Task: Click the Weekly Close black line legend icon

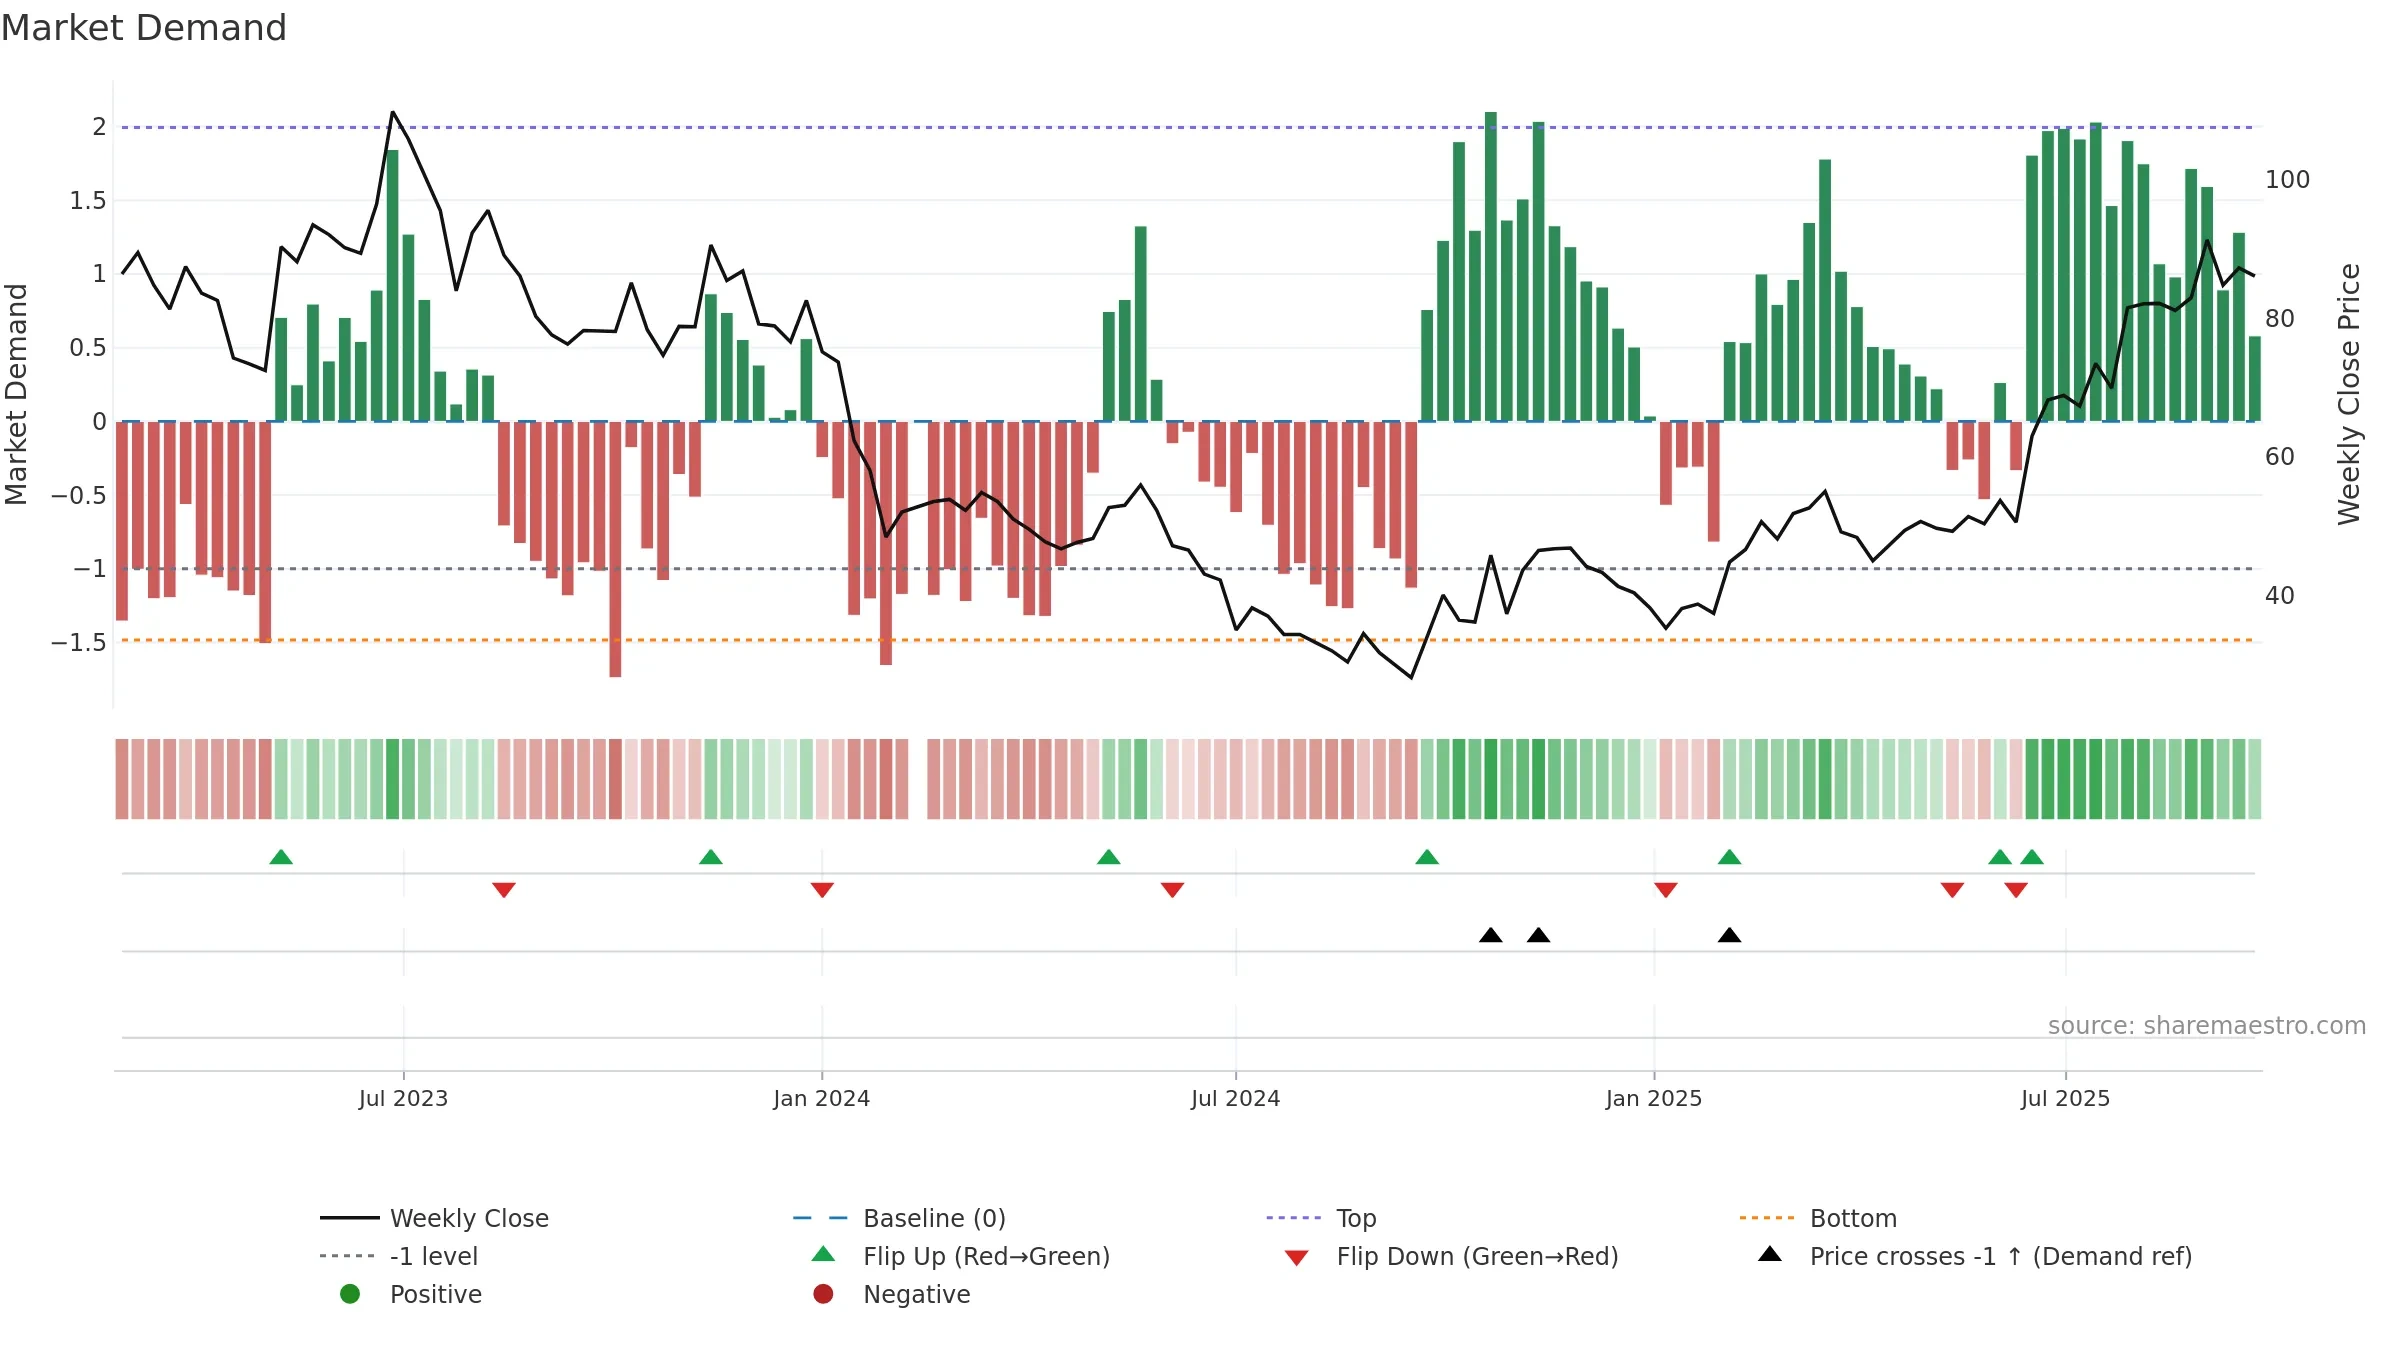Action: (x=349, y=1218)
